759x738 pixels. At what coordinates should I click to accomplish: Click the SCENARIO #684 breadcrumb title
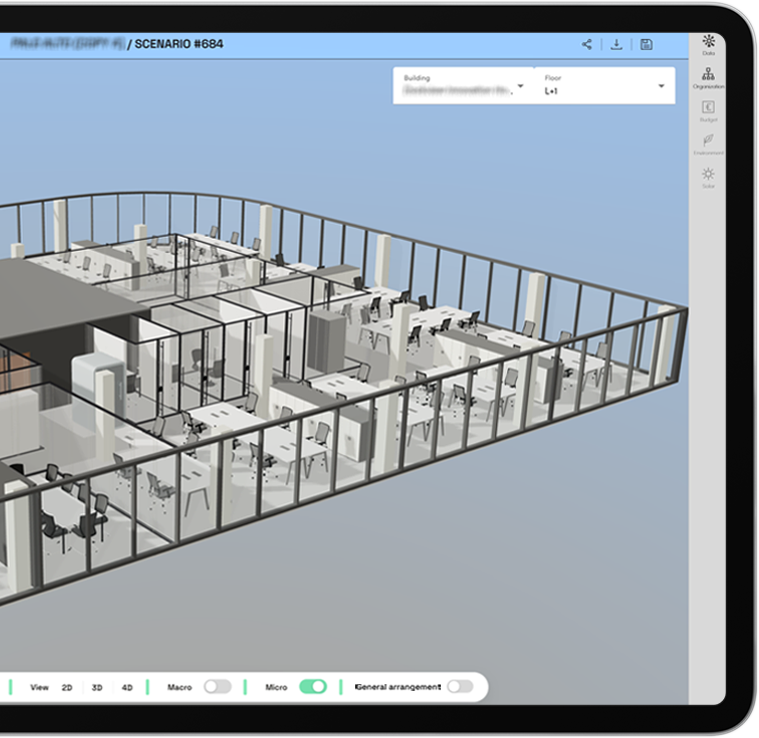179,45
